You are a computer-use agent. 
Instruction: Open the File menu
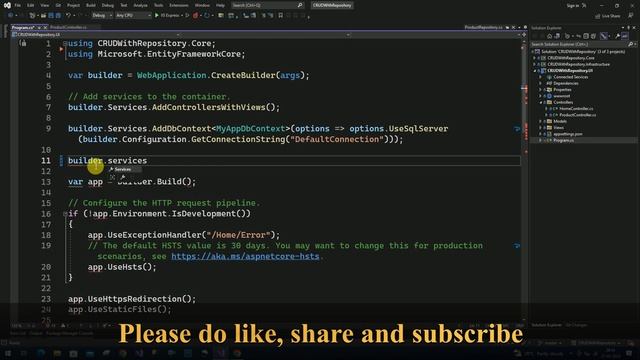point(18,5)
